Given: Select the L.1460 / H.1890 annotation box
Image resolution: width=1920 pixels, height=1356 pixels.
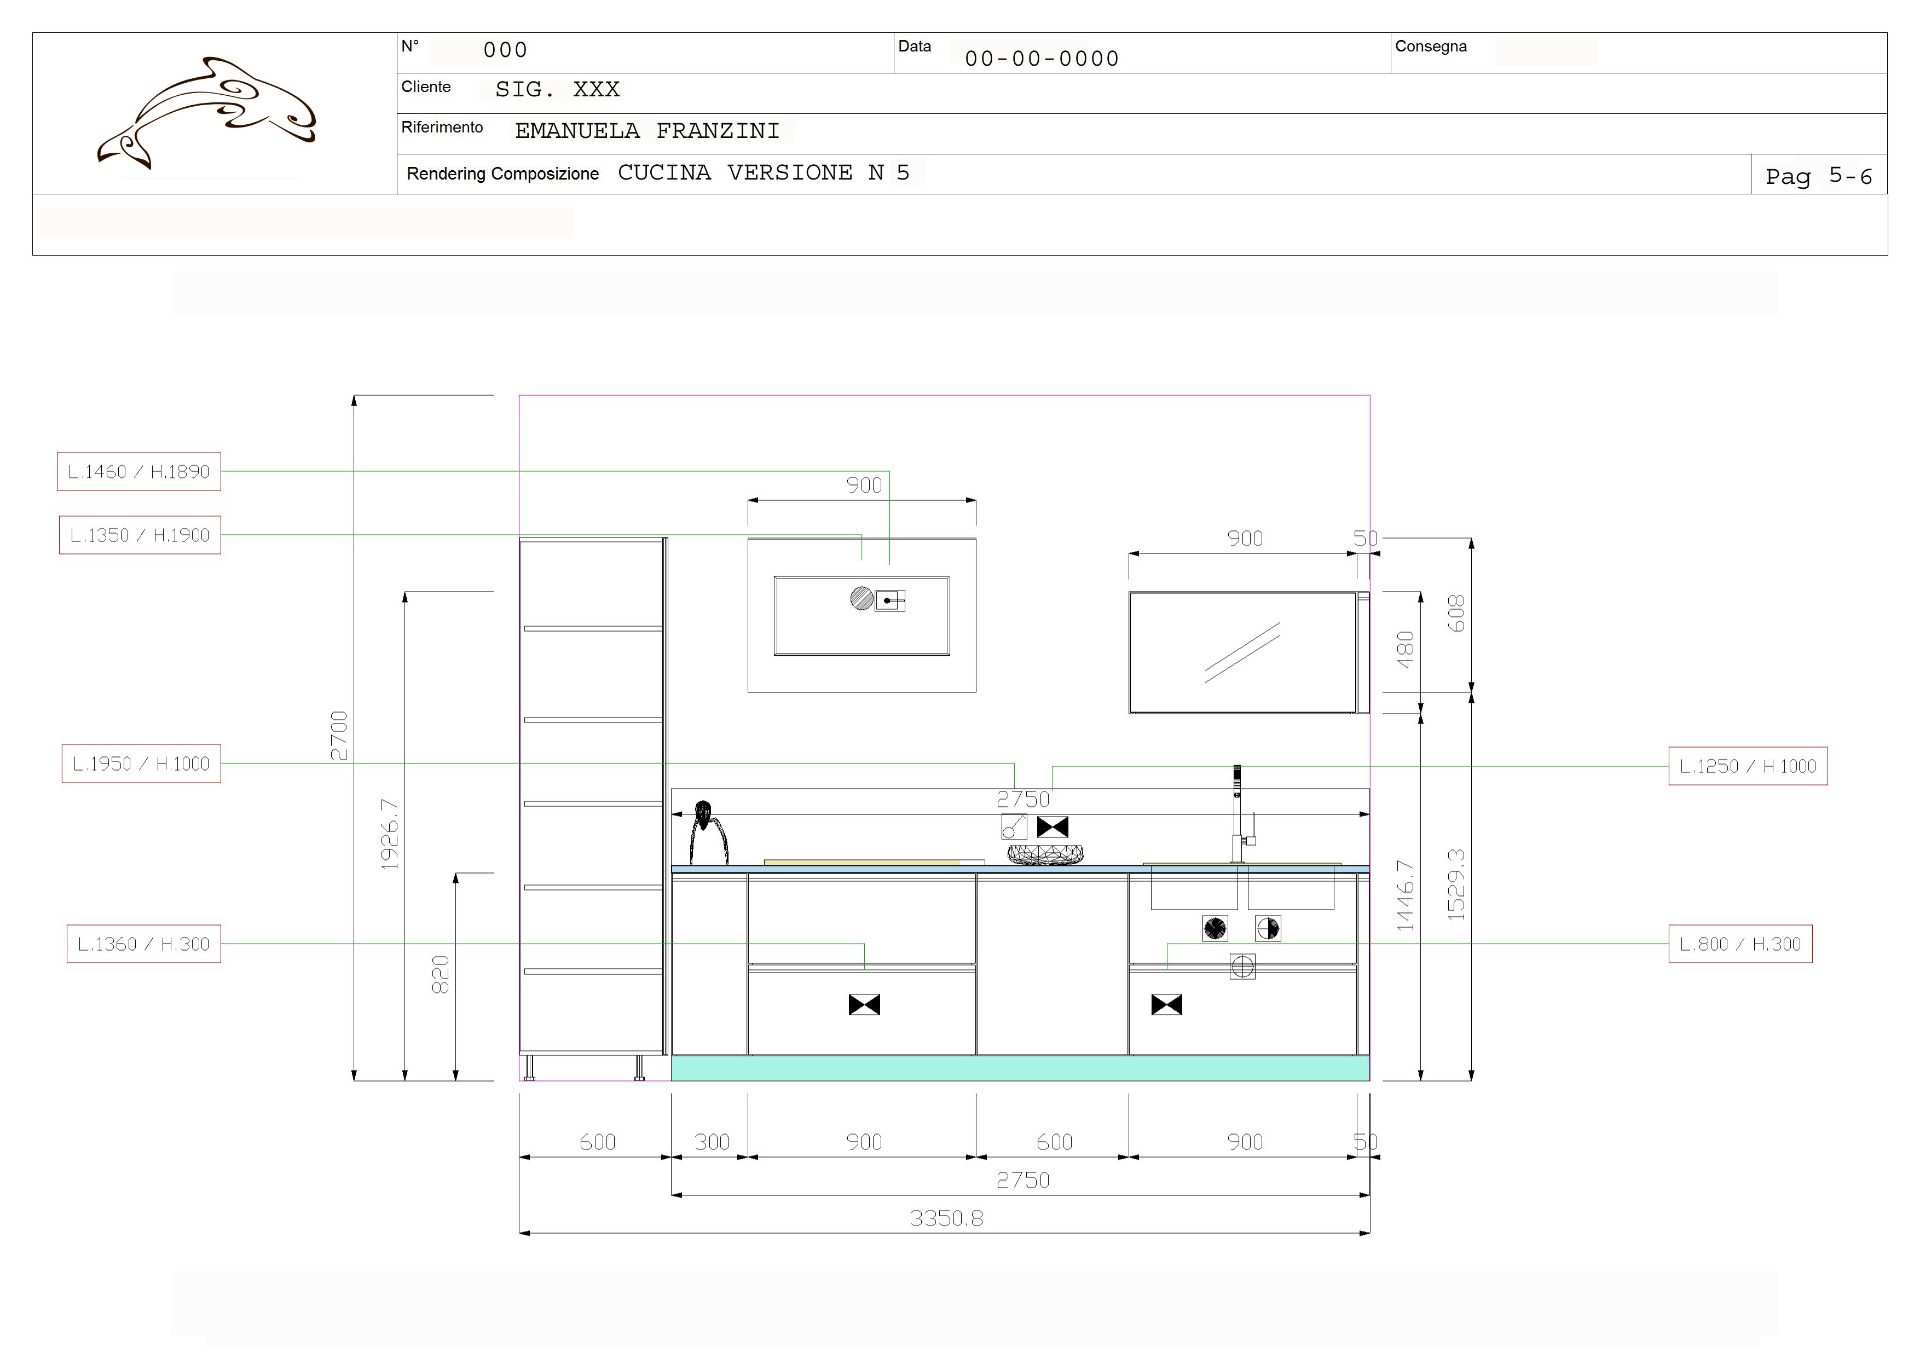Looking at the screenshot, I should point(139,472).
